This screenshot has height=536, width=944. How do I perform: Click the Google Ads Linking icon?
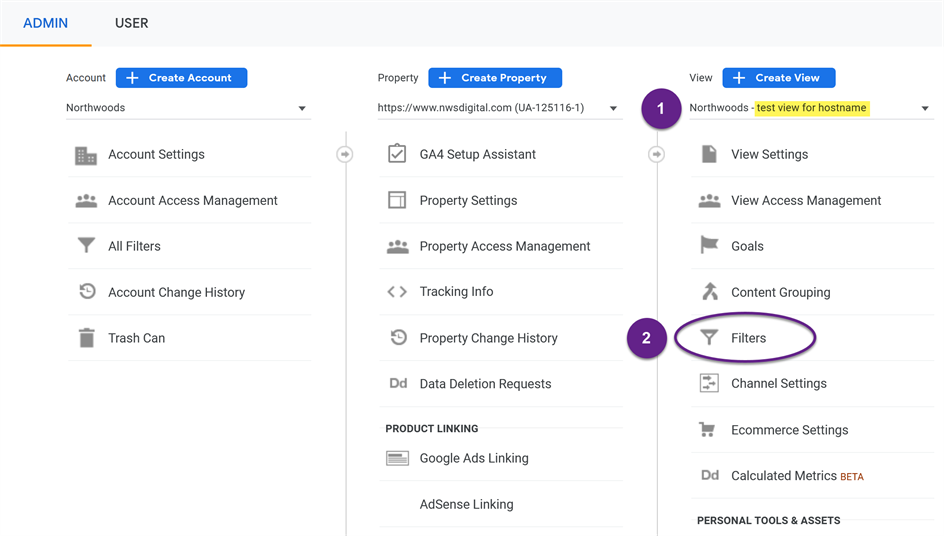[397, 458]
